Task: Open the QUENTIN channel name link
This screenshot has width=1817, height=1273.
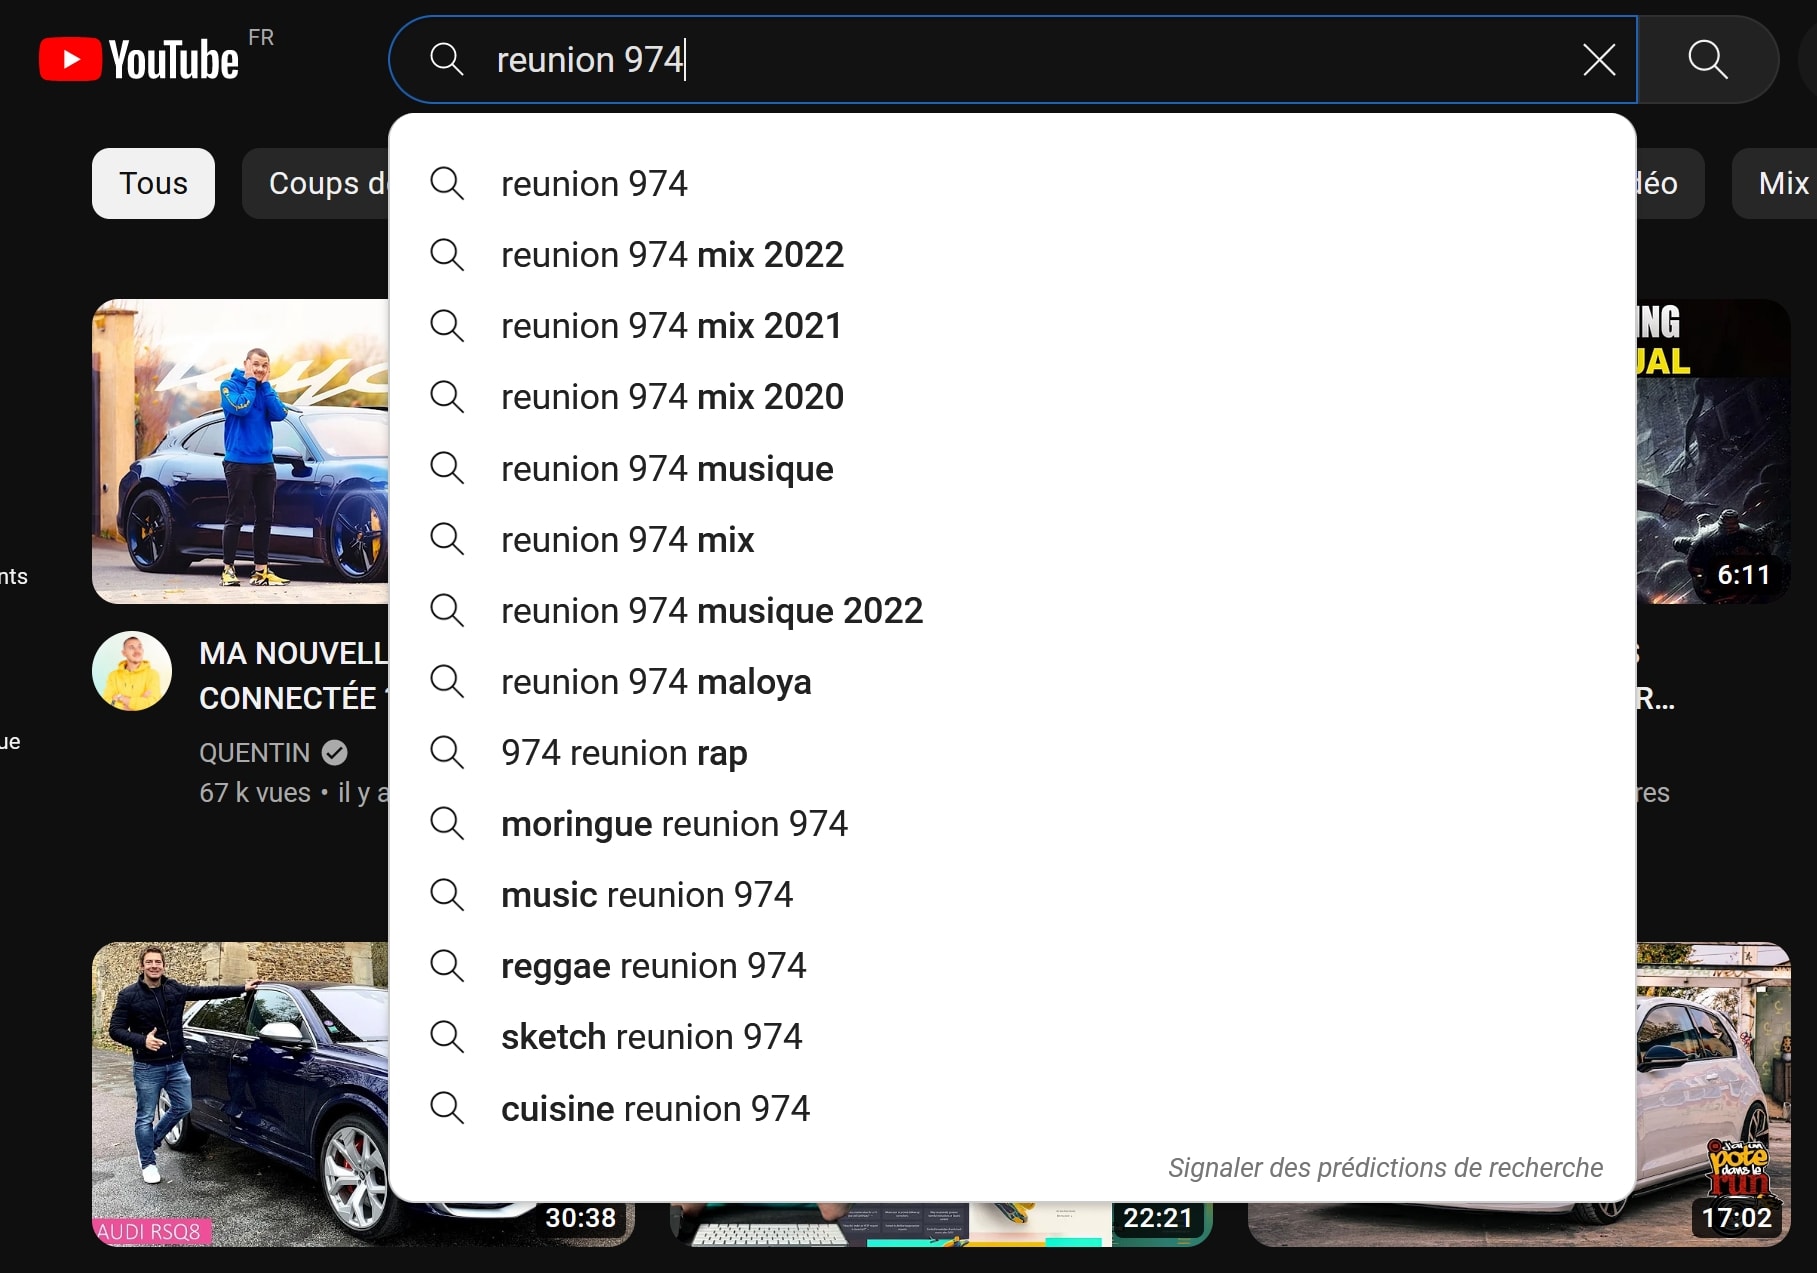Action: [255, 753]
